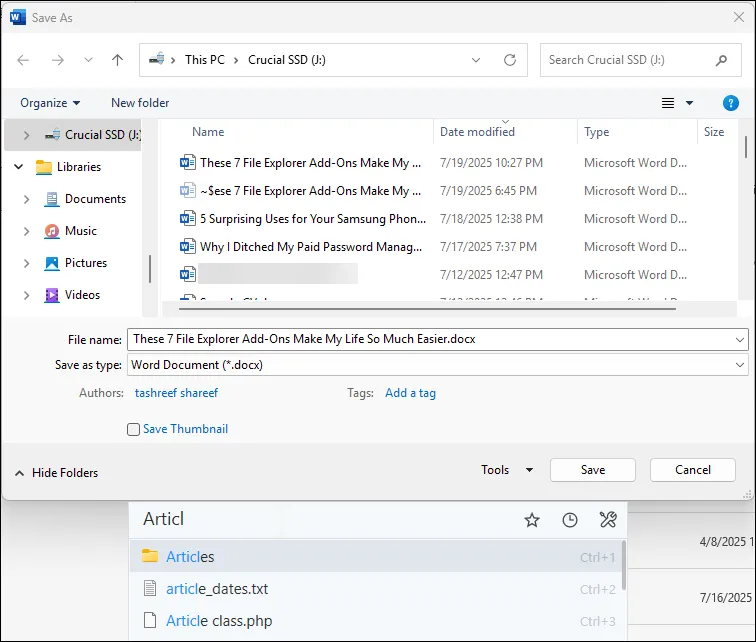Image resolution: width=756 pixels, height=642 pixels.
Task: Click the Save button
Action: point(593,470)
